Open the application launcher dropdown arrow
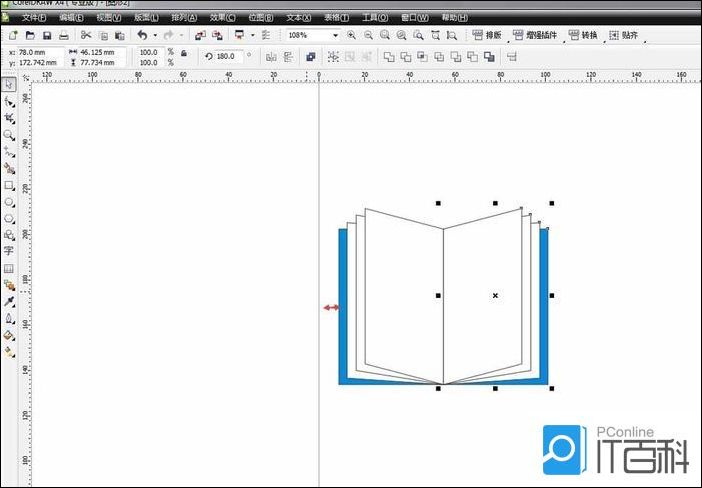 coord(253,35)
